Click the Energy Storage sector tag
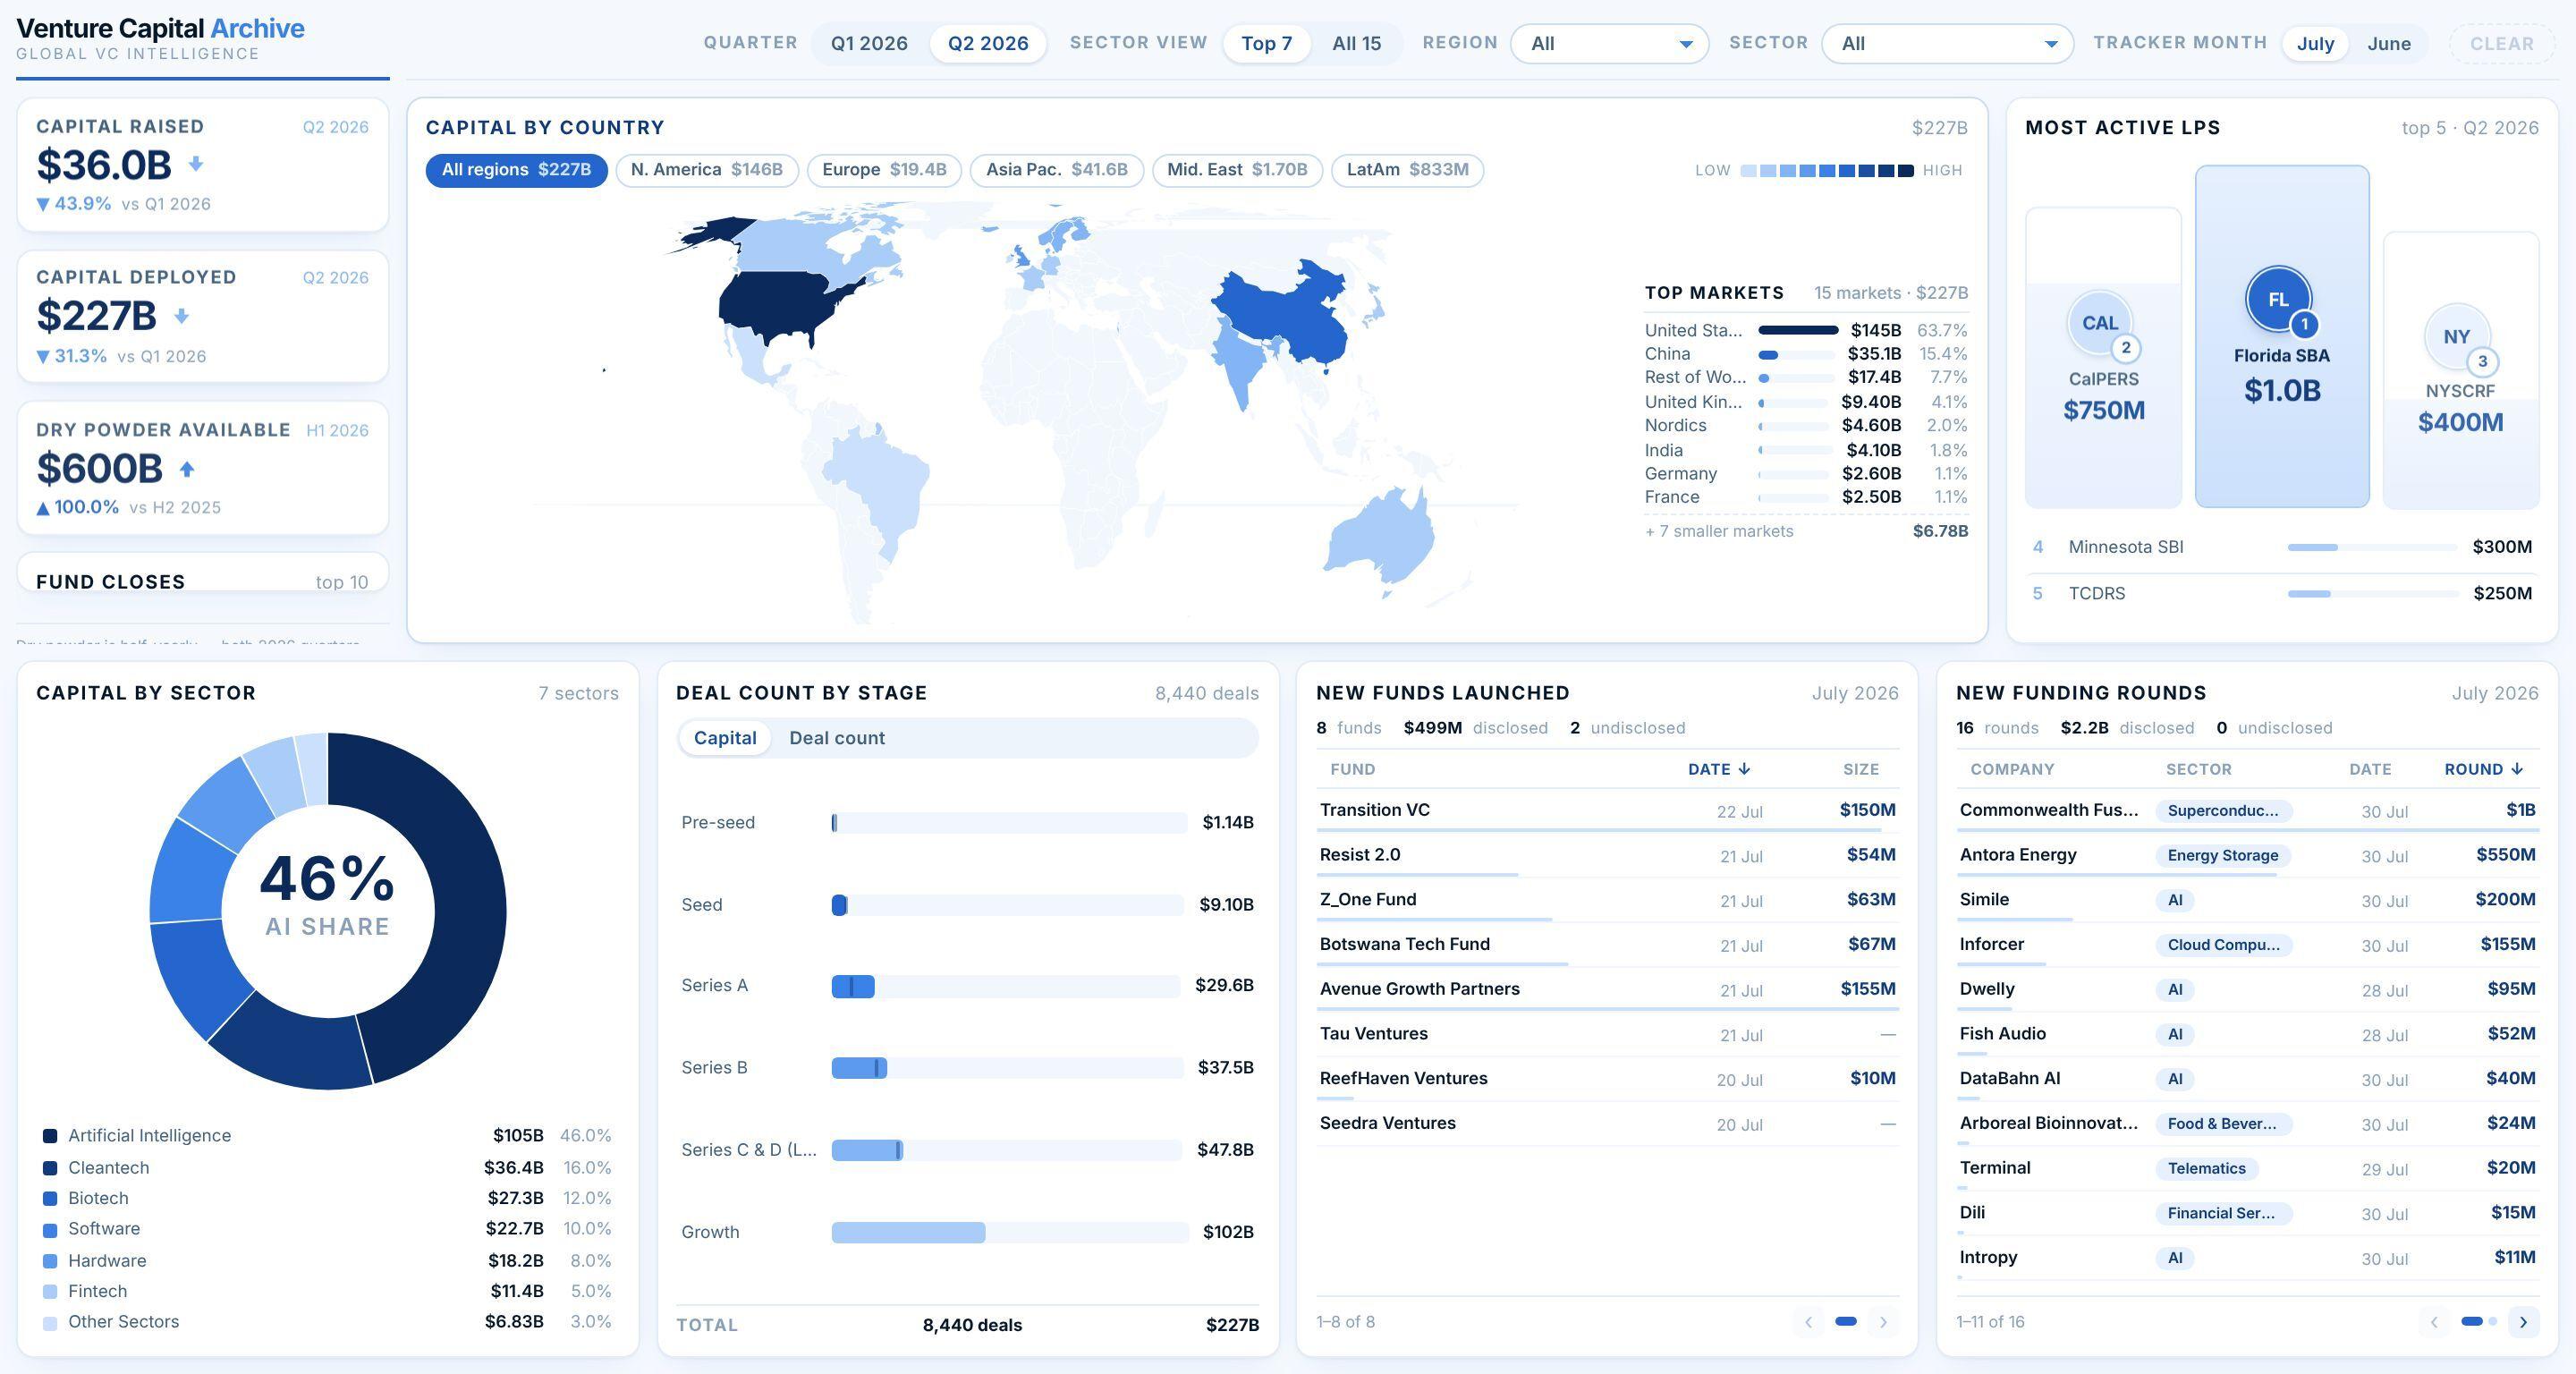2576x1374 pixels. point(2223,855)
